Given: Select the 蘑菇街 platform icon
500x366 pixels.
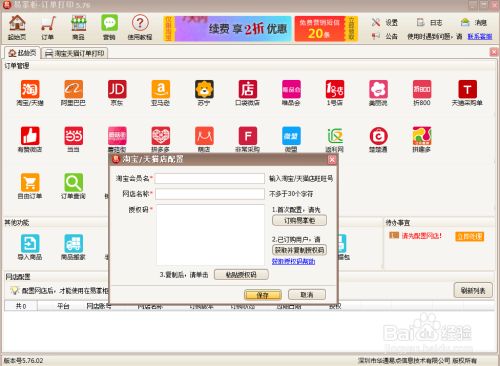Looking at the screenshot, I should [117, 140].
